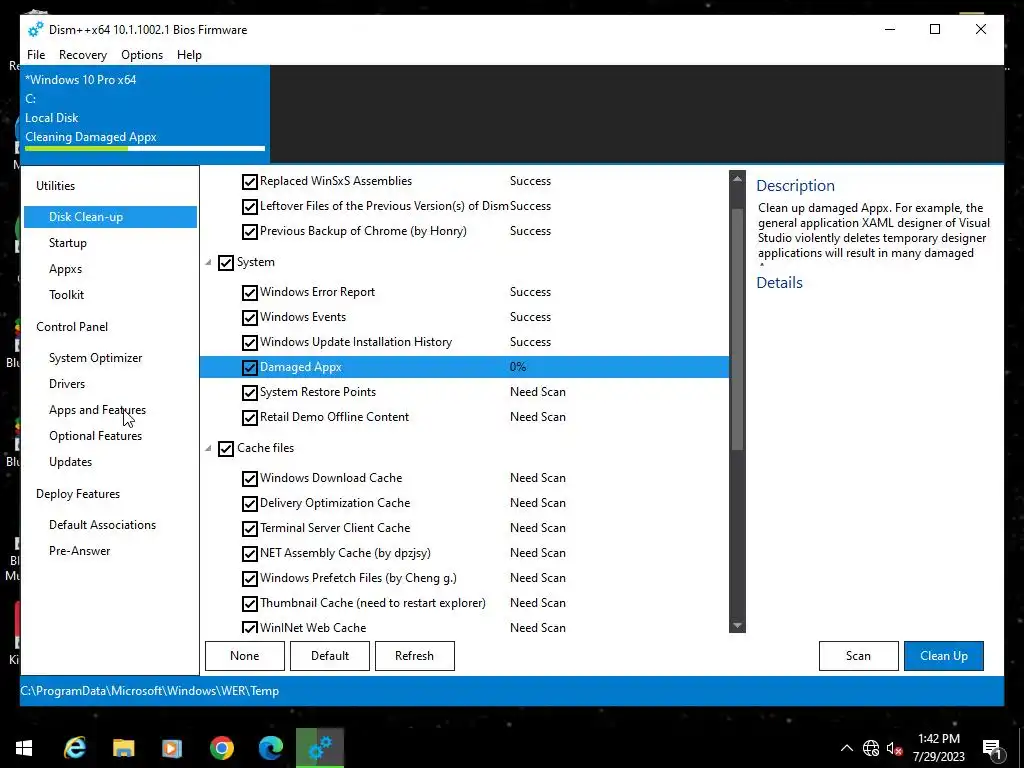Uncheck Thumbnail Cache checkbox
Screen dimensions: 1024x768
pyautogui.click(x=249, y=603)
